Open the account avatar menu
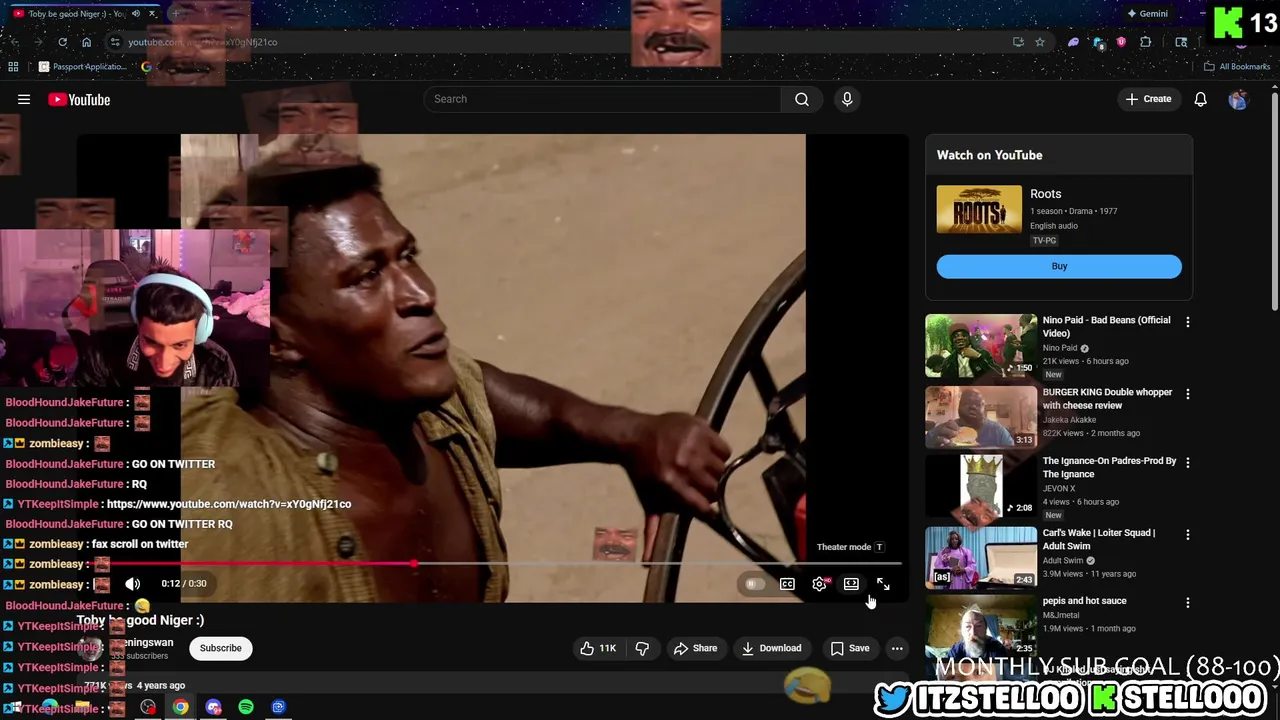The height and width of the screenshot is (720, 1280). [x=1238, y=99]
